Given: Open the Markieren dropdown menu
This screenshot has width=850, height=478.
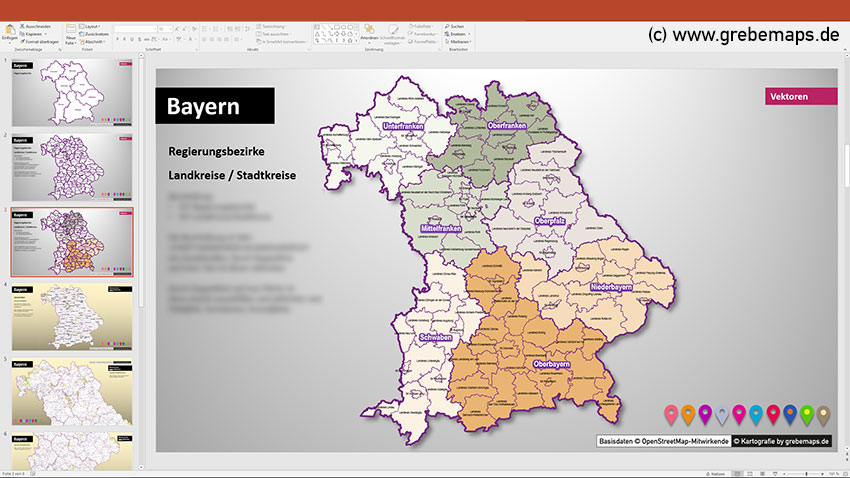Looking at the screenshot, I should 458,42.
